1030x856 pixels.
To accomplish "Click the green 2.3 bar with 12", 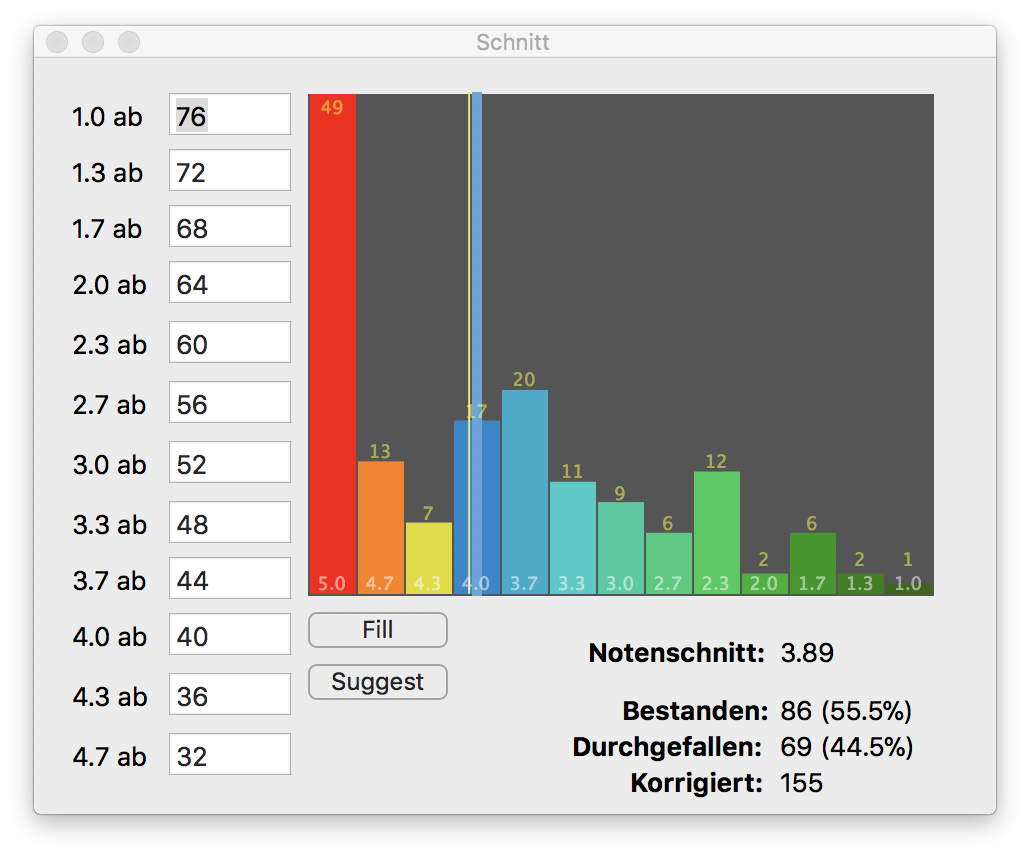I will point(717,533).
